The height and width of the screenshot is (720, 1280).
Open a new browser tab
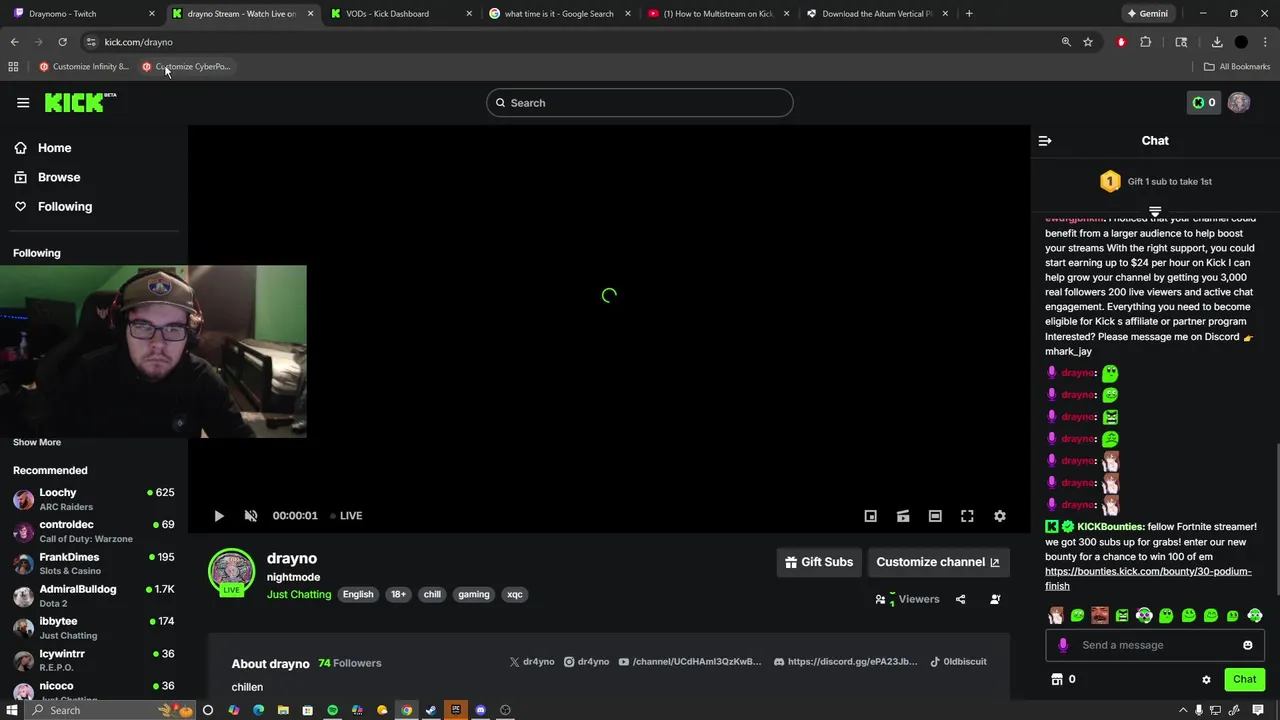coord(969,14)
